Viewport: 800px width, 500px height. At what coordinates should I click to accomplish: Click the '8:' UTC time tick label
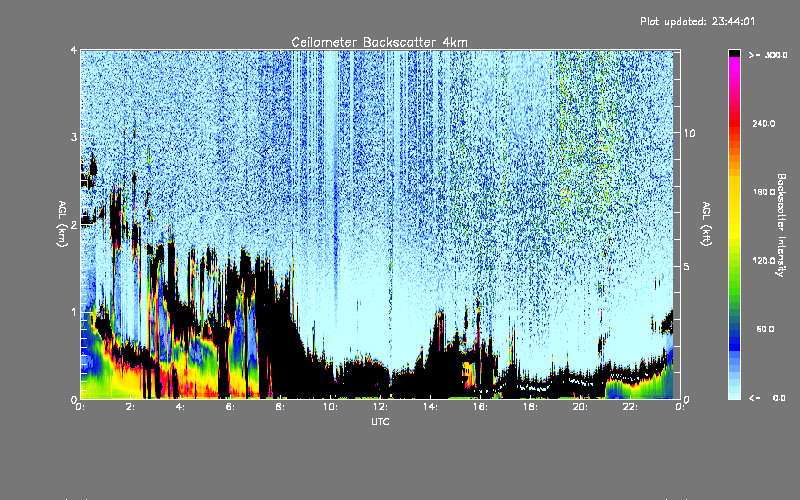pos(280,407)
